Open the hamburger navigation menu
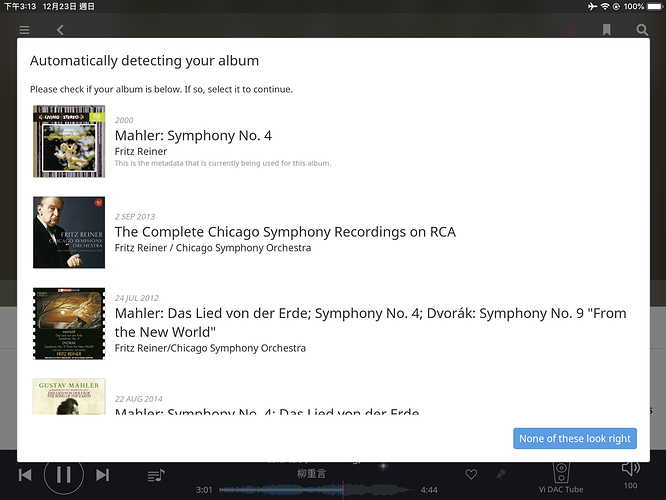The image size is (666, 500). pos(24,30)
